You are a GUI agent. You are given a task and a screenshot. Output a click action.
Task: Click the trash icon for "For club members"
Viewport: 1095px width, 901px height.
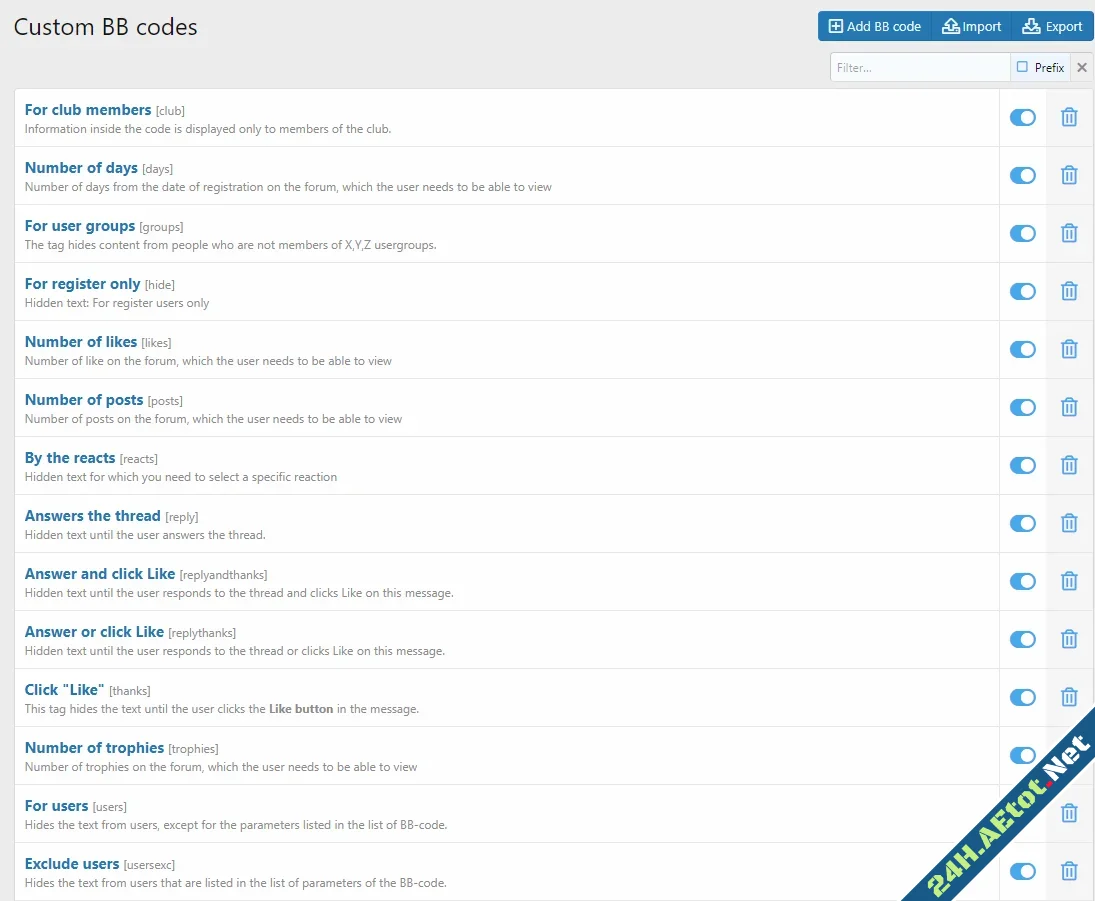tap(1069, 117)
